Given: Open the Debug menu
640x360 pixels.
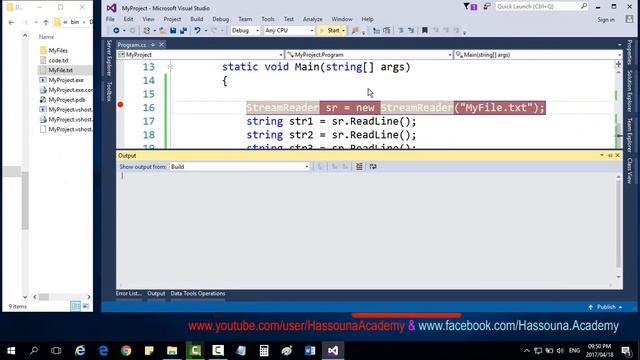Looking at the screenshot, I should [x=220, y=19].
